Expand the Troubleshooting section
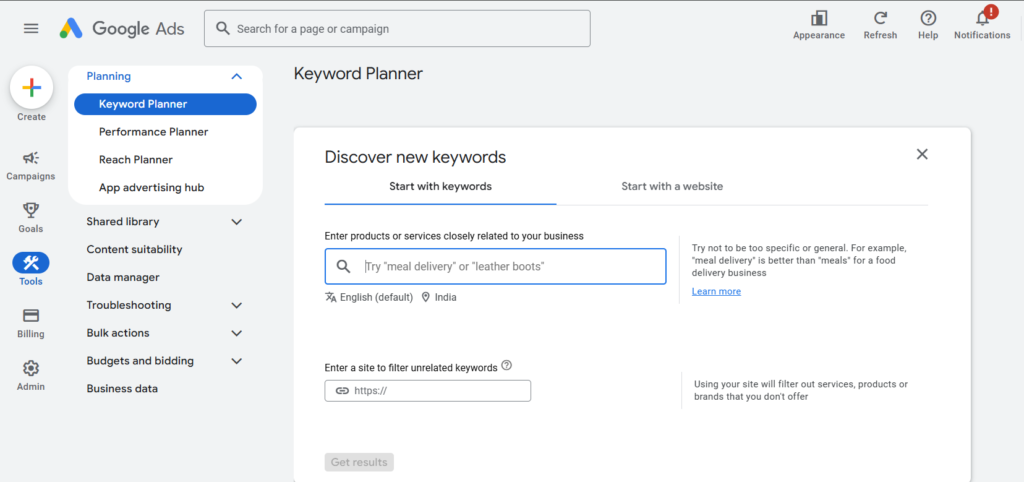The image size is (1024, 482). tap(237, 306)
